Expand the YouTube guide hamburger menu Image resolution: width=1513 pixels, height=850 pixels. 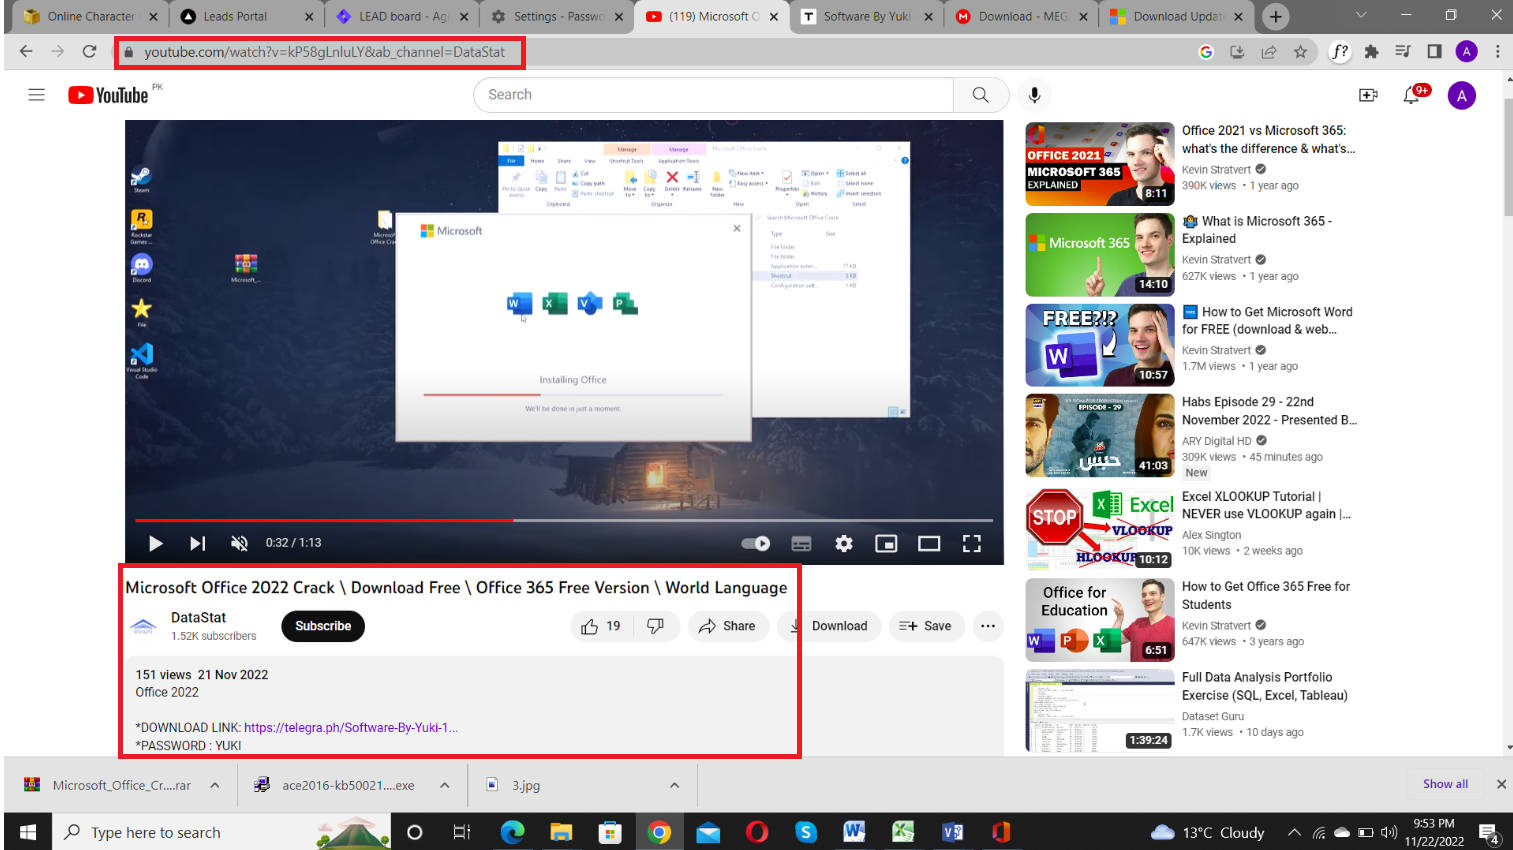(x=37, y=94)
